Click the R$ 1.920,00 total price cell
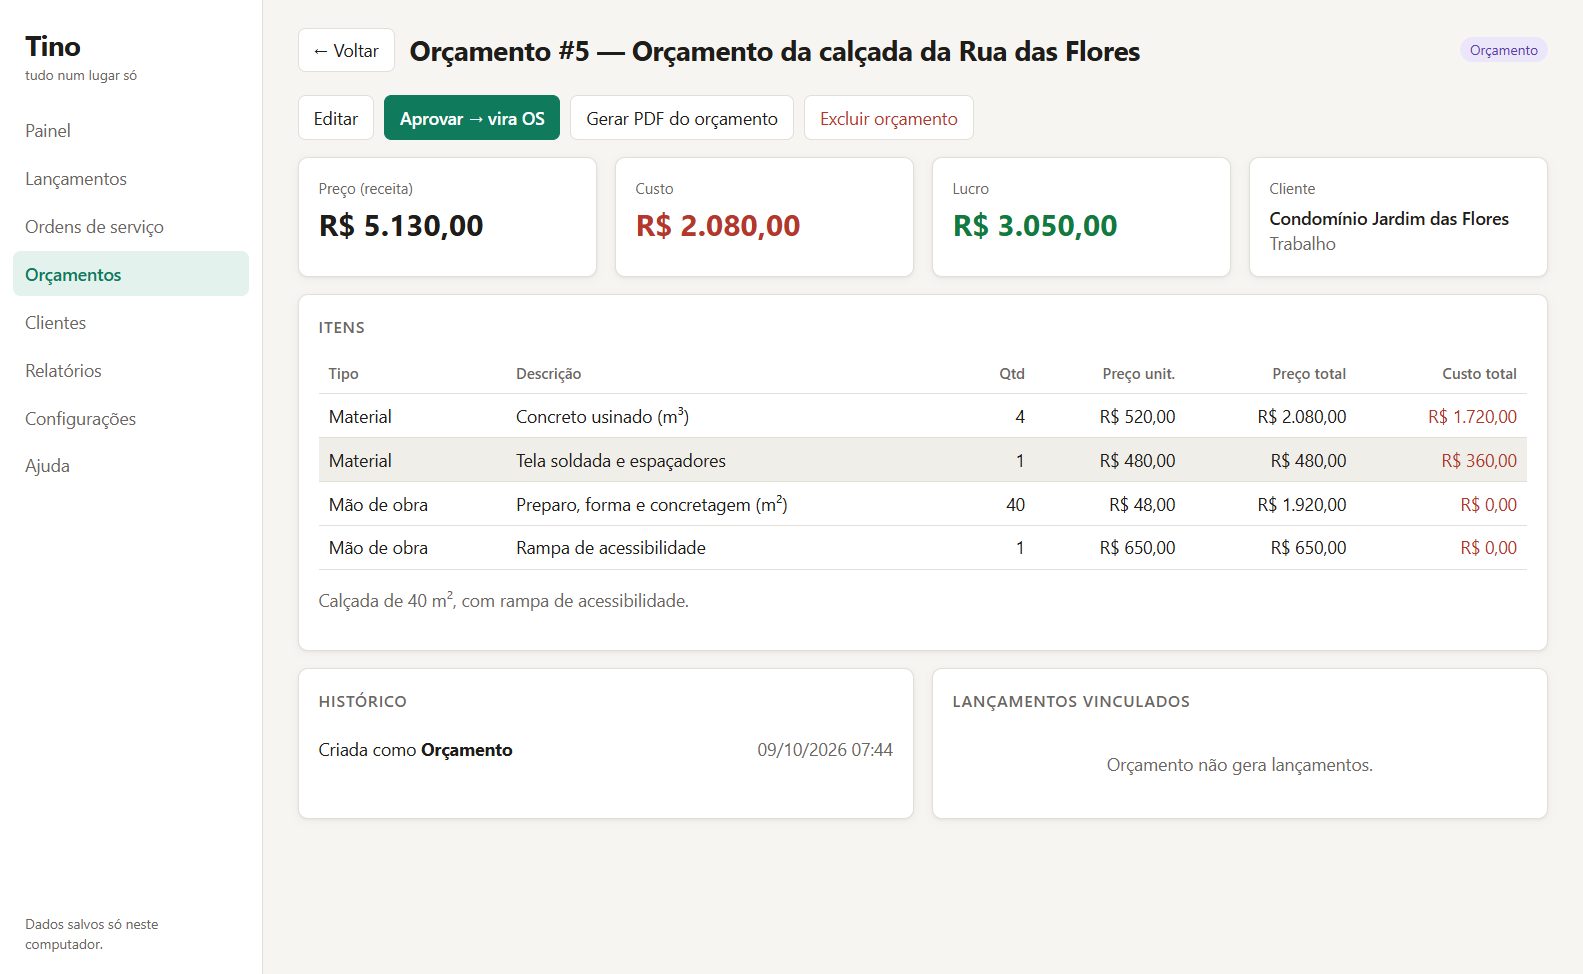1583x974 pixels. coord(1302,505)
